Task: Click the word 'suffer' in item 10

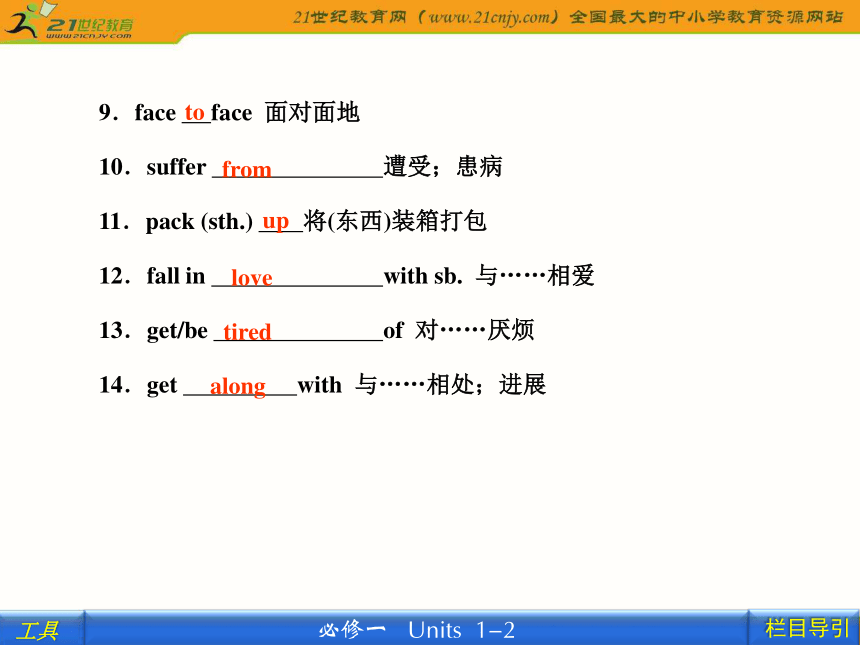Action: coord(176,167)
